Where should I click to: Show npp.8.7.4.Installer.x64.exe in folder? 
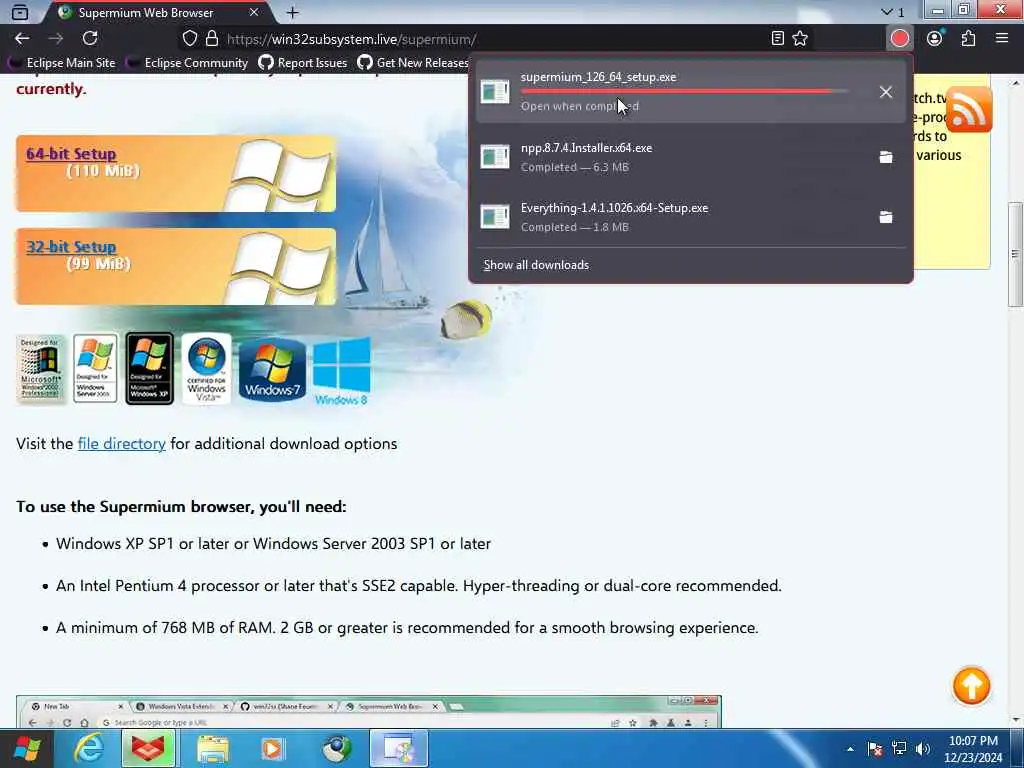click(x=886, y=157)
